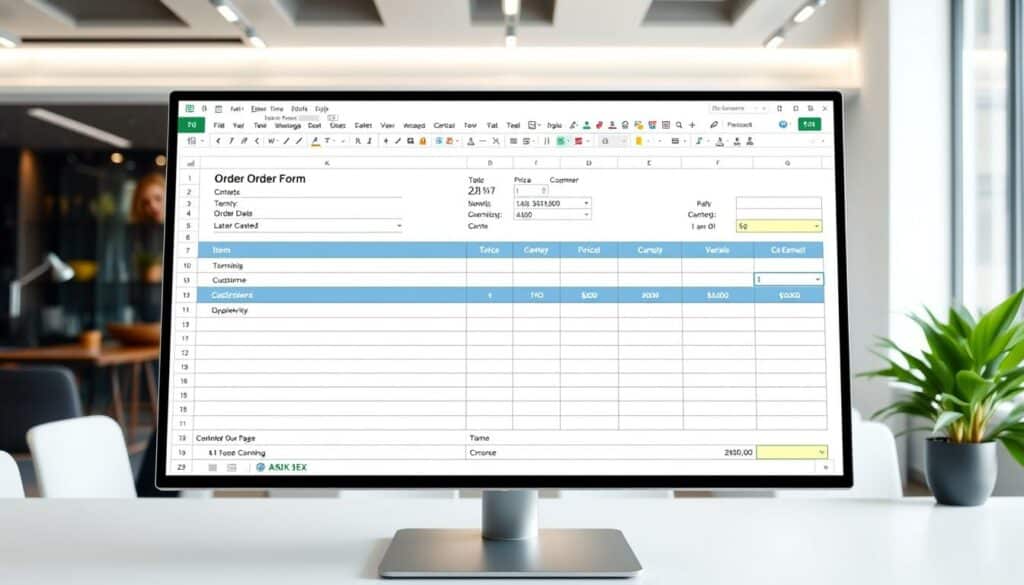
Task: Click the Varials column header
Action: click(717, 250)
